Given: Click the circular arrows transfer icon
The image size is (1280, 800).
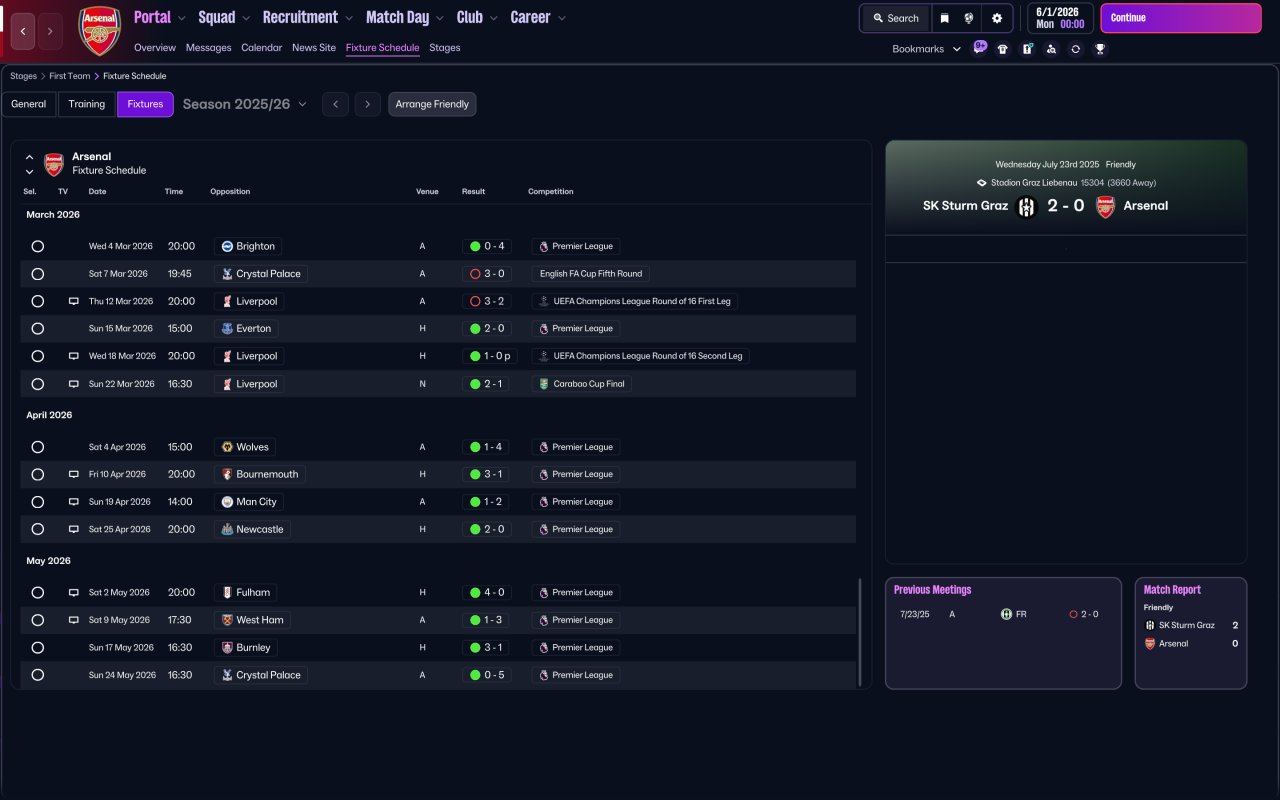Looking at the screenshot, I should (1075, 49).
